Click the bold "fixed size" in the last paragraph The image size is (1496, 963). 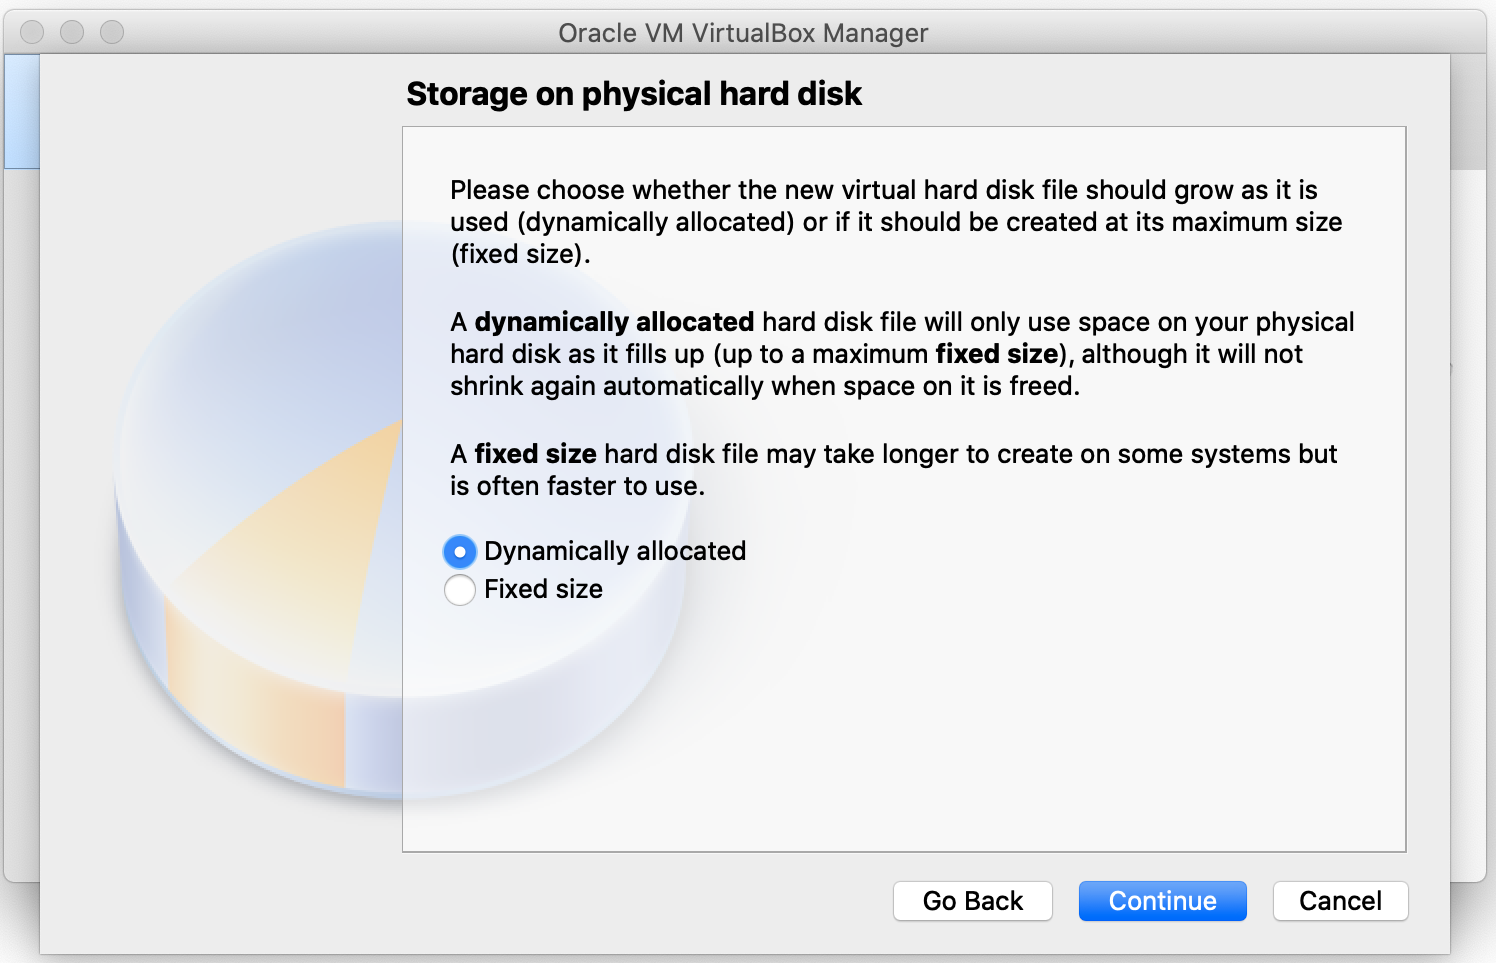coord(535,454)
